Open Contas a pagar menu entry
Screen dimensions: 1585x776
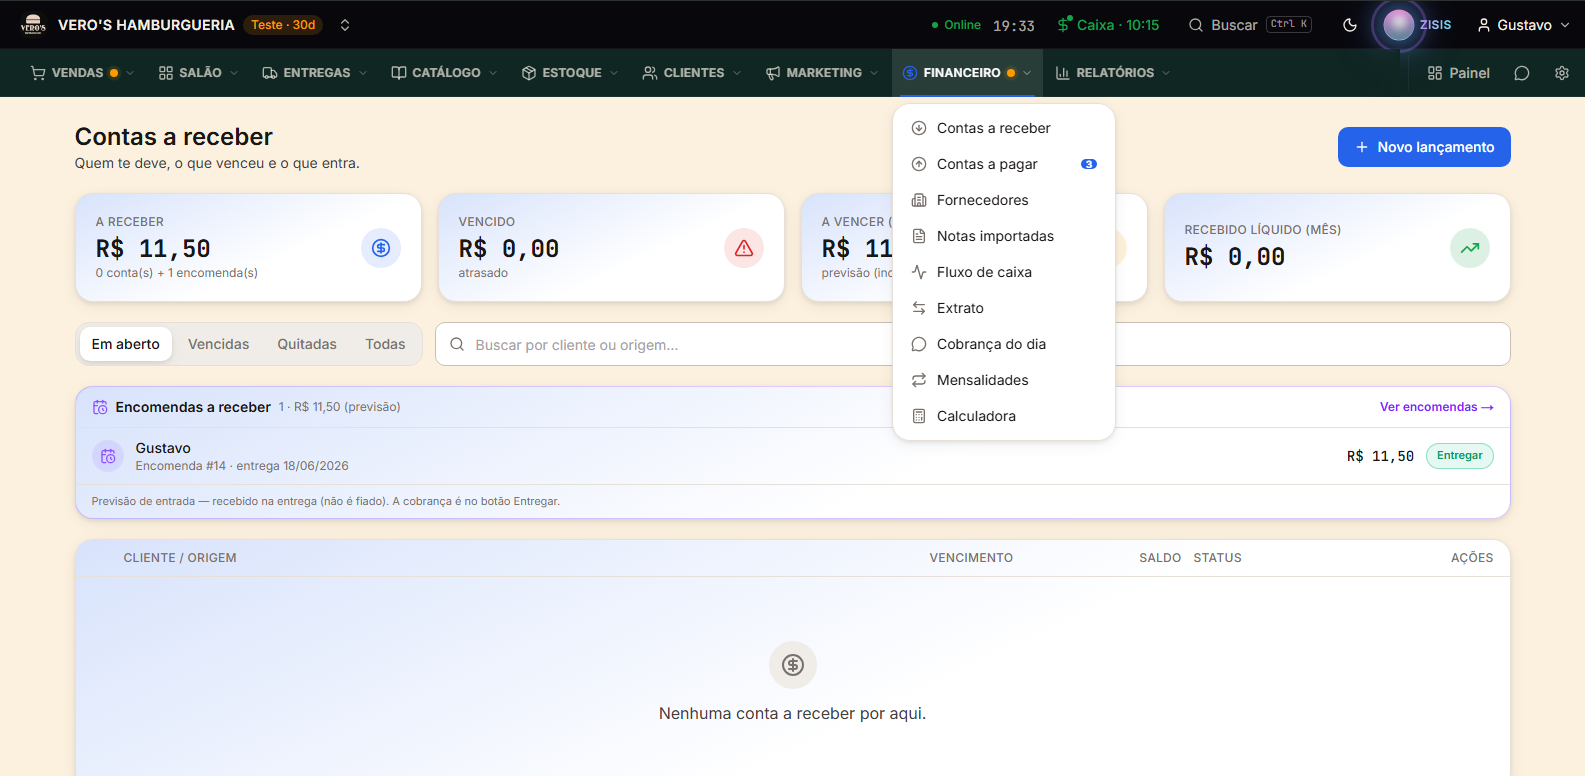pyautogui.click(x=1004, y=164)
